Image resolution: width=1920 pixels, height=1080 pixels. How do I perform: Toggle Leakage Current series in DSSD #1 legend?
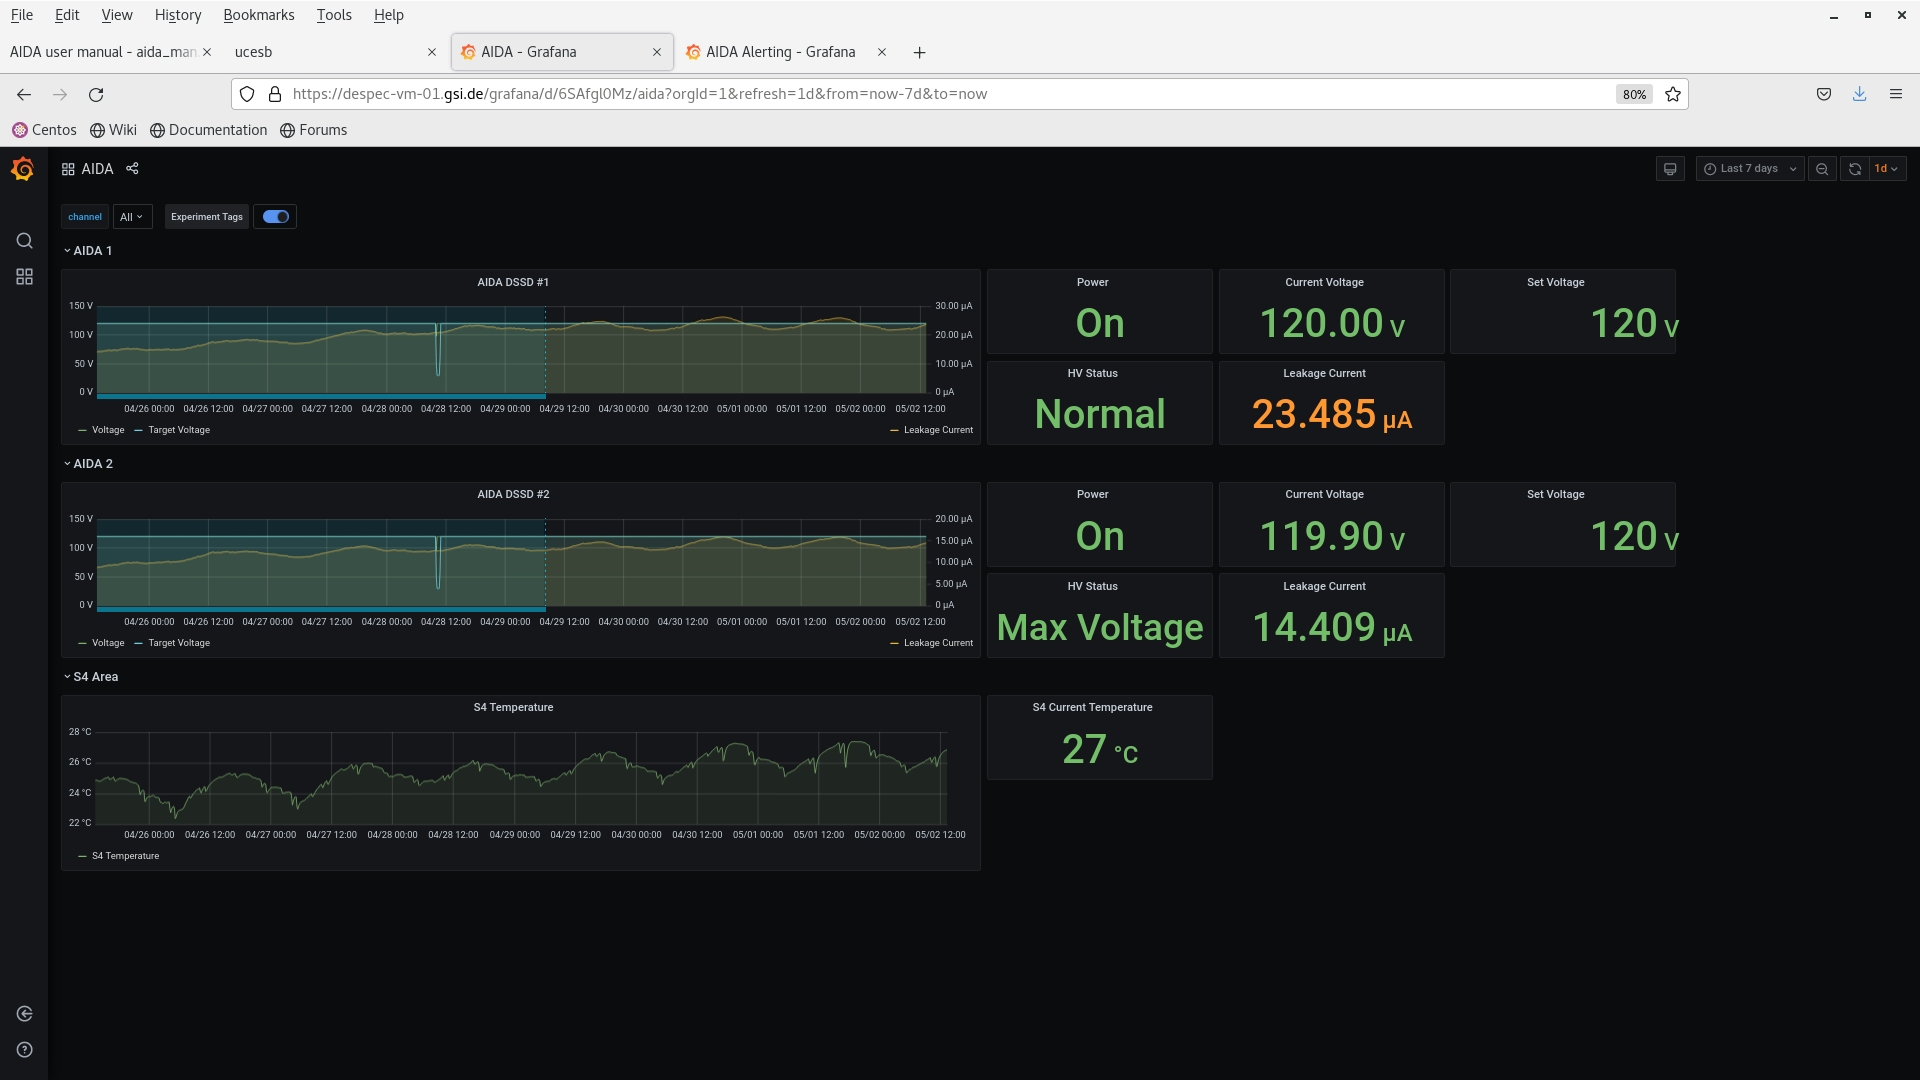click(x=937, y=430)
